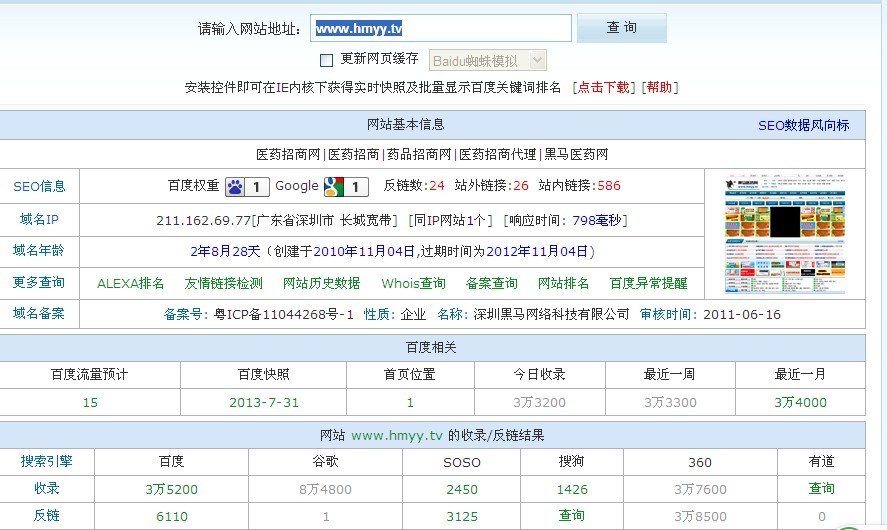Screen dimensions: 887x530
Task: Focus the website address input field
Action: [x=441, y=28]
